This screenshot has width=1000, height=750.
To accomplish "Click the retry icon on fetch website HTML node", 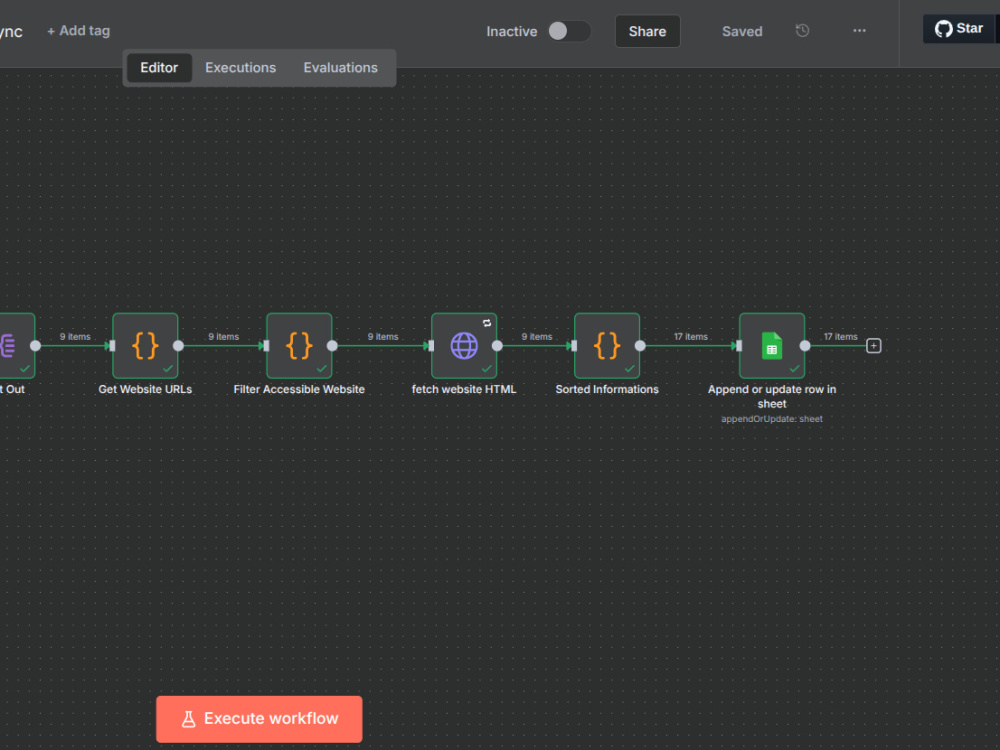I will pos(487,323).
